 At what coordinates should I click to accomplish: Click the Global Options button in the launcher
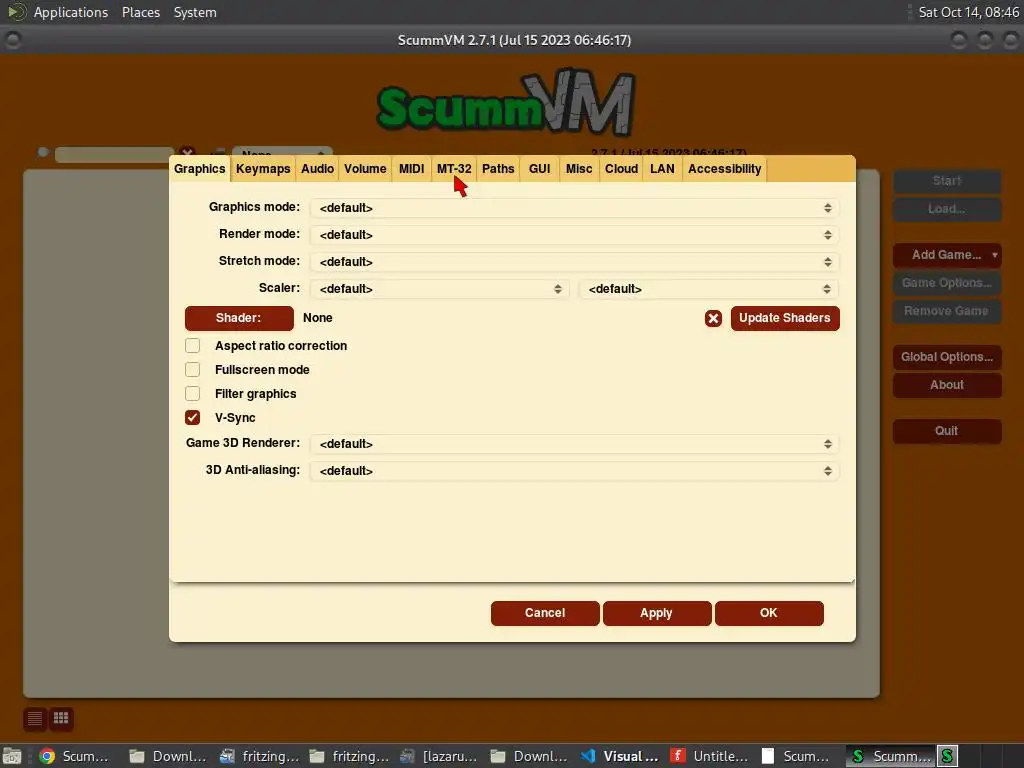pos(947,357)
